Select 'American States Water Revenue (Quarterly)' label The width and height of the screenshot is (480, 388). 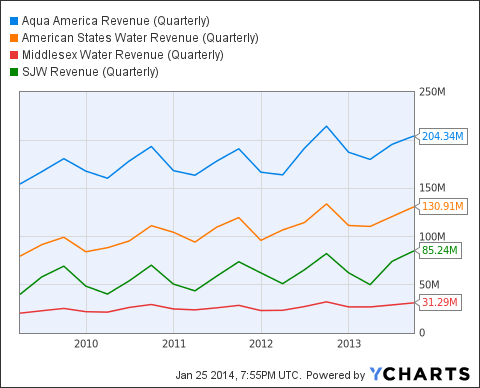tap(140, 38)
